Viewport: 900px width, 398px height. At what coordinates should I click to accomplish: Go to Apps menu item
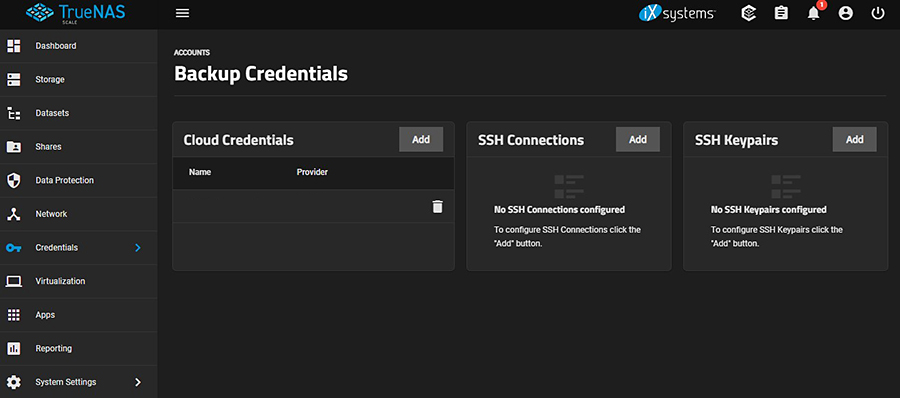click(x=45, y=315)
